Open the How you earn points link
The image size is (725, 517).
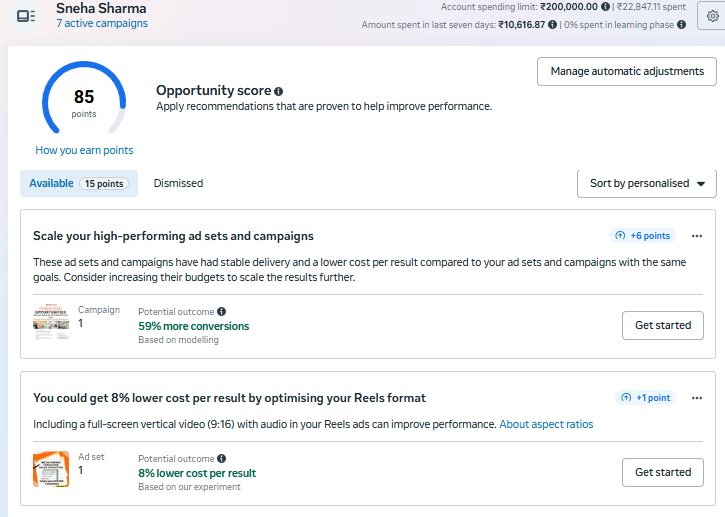[84, 151]
